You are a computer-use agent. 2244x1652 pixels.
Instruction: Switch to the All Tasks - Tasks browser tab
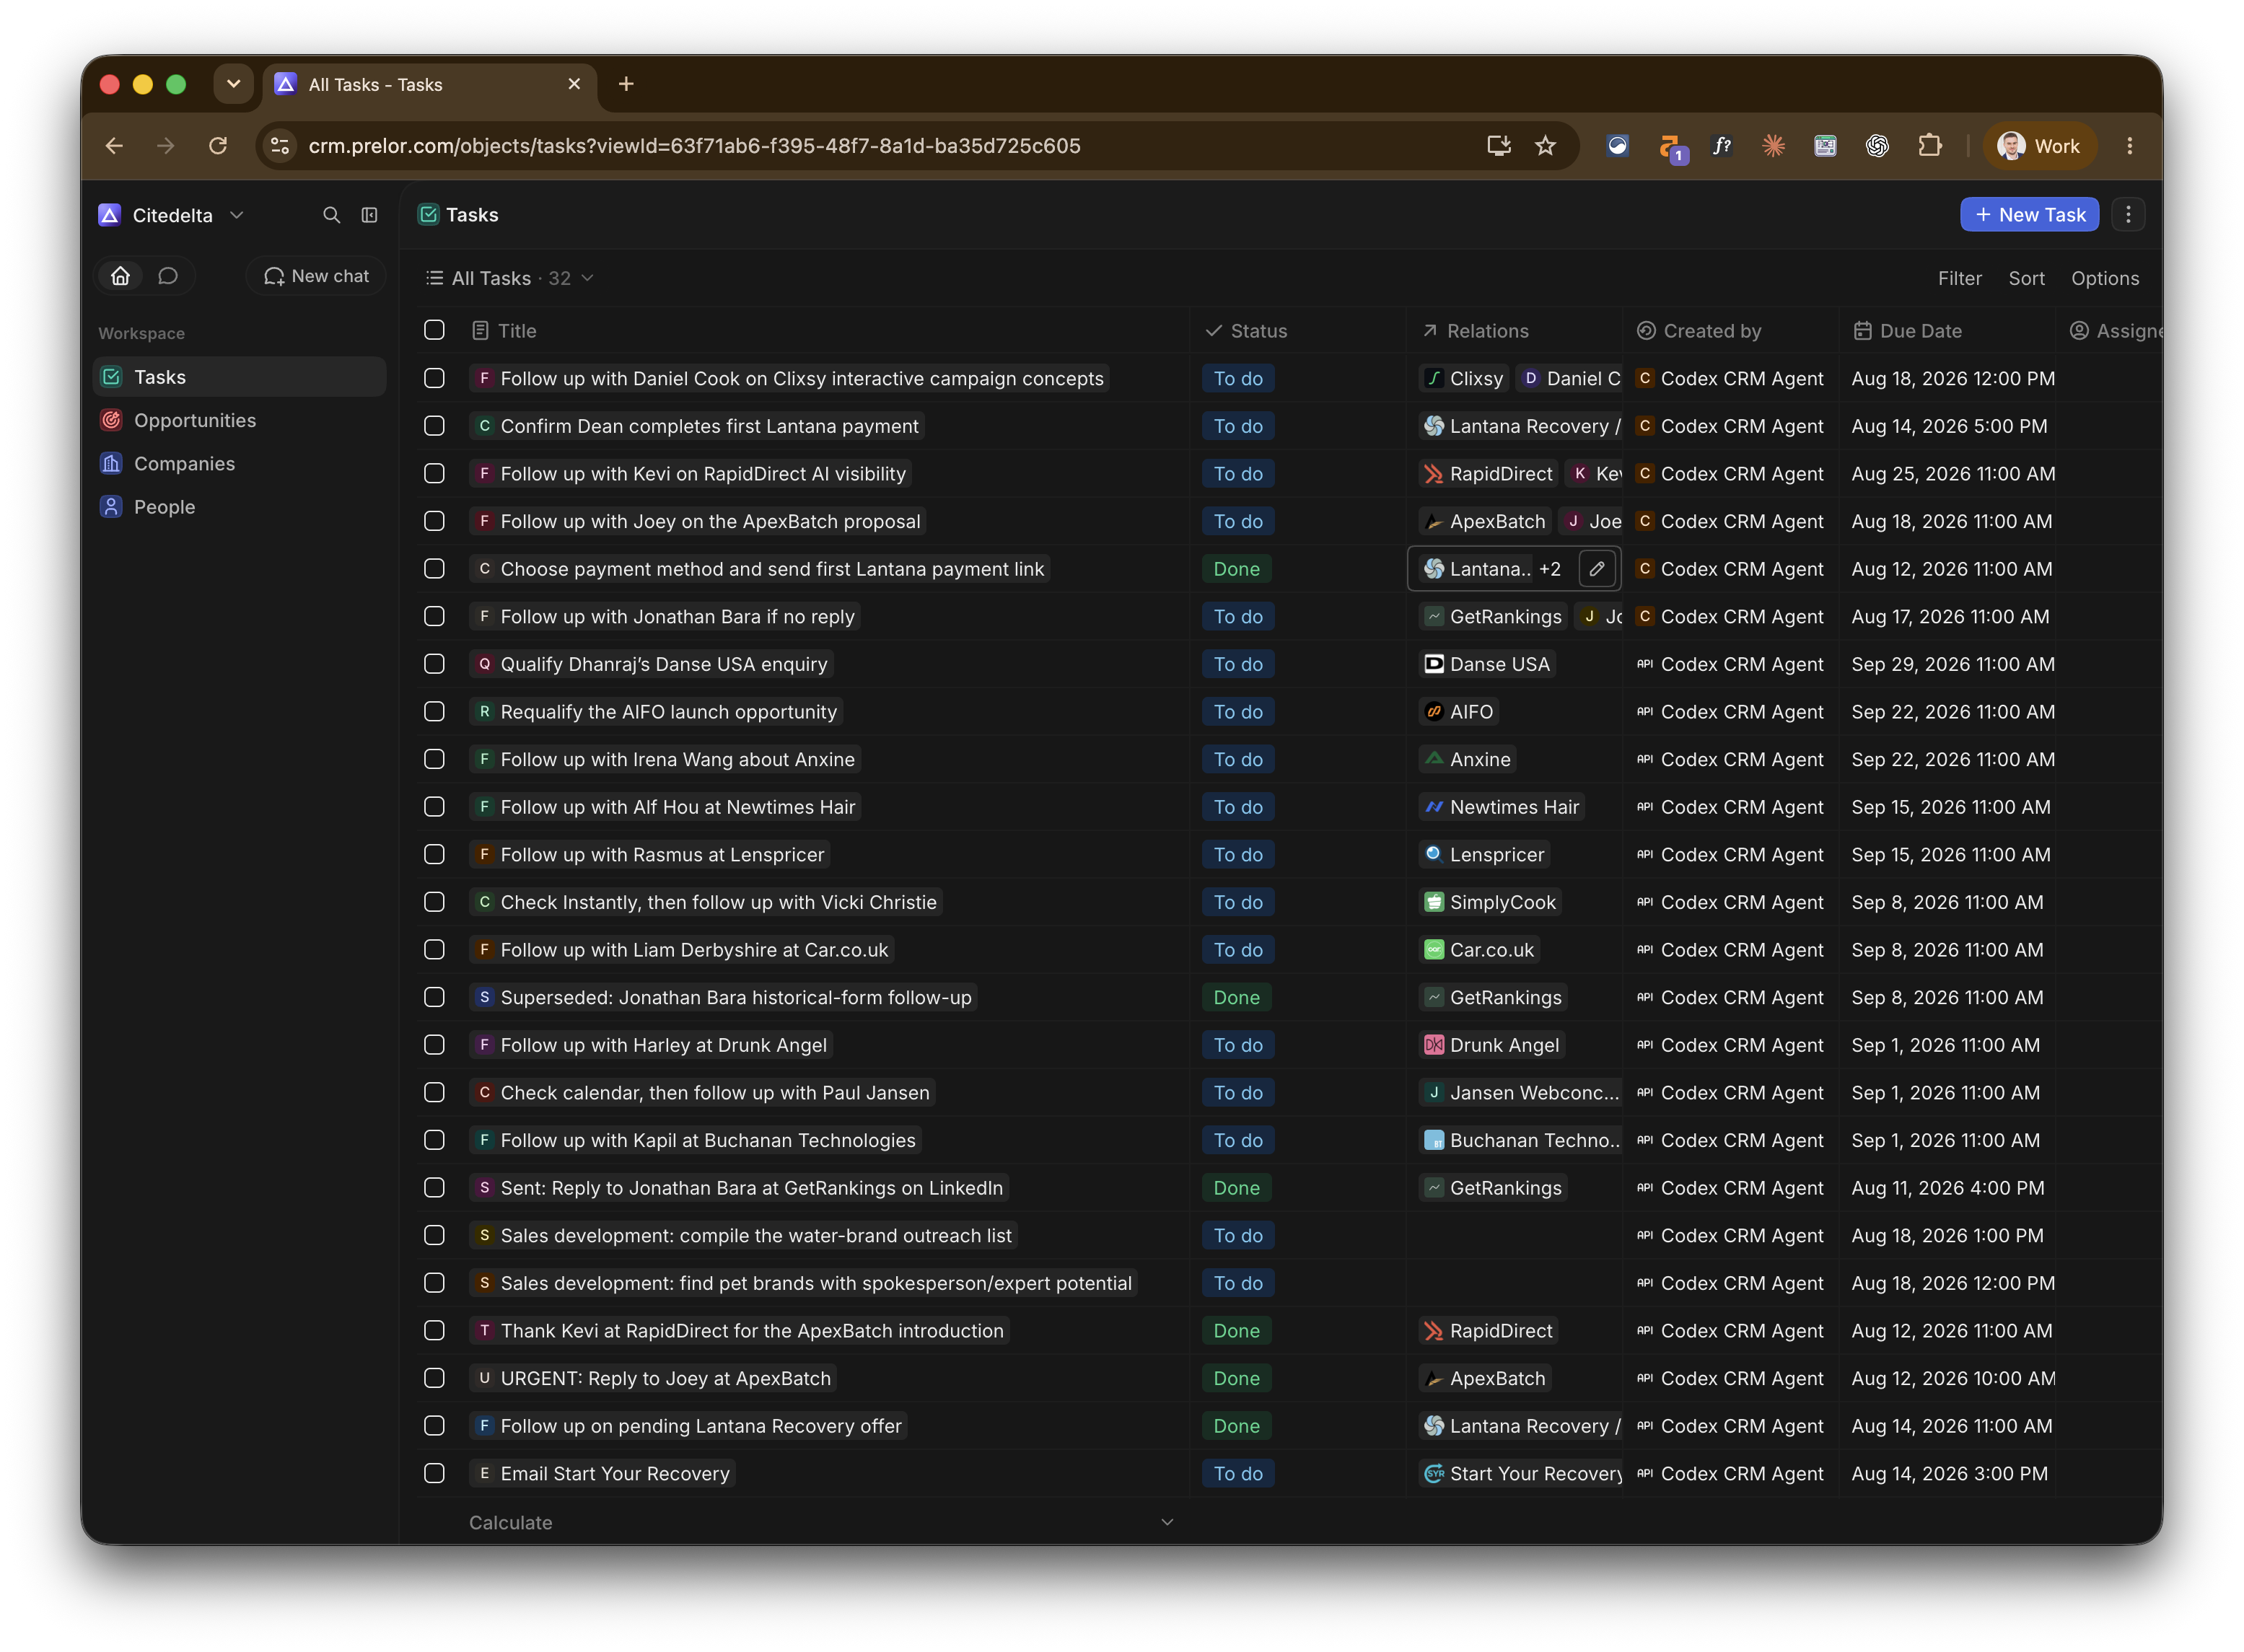coord(430,85)
